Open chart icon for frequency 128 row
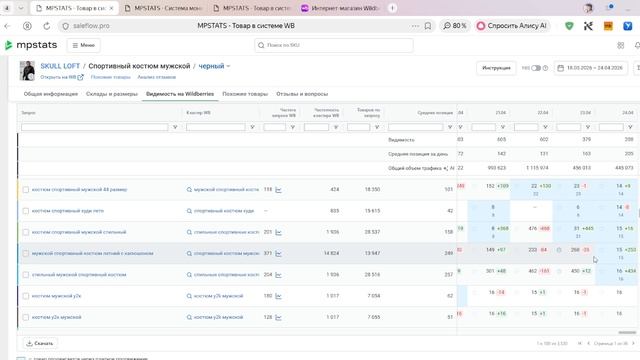640x360 pixels. [x=278, y=317]
